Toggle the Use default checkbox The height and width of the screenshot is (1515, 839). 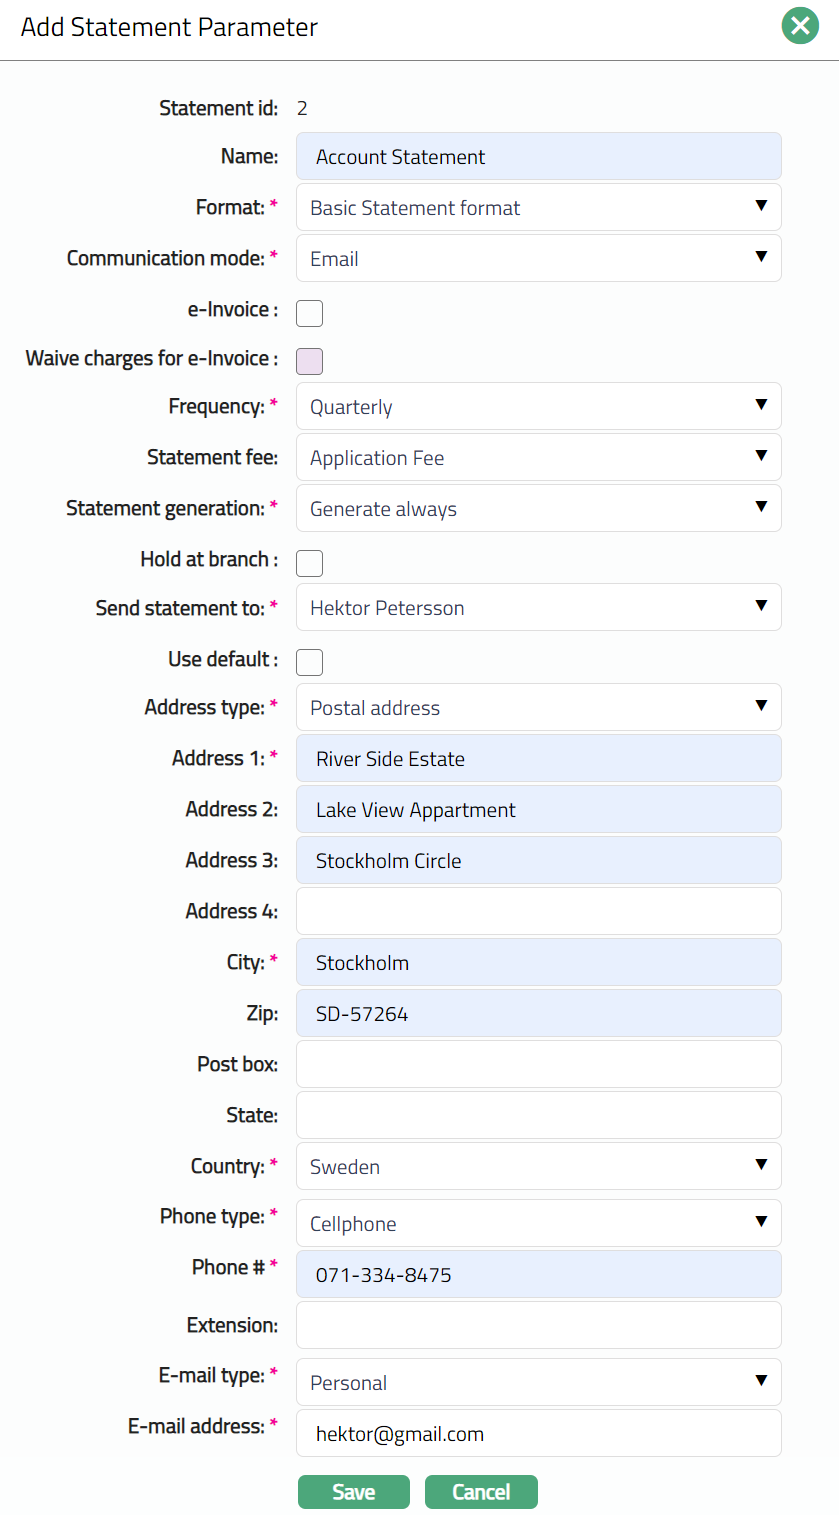(310, 662)
